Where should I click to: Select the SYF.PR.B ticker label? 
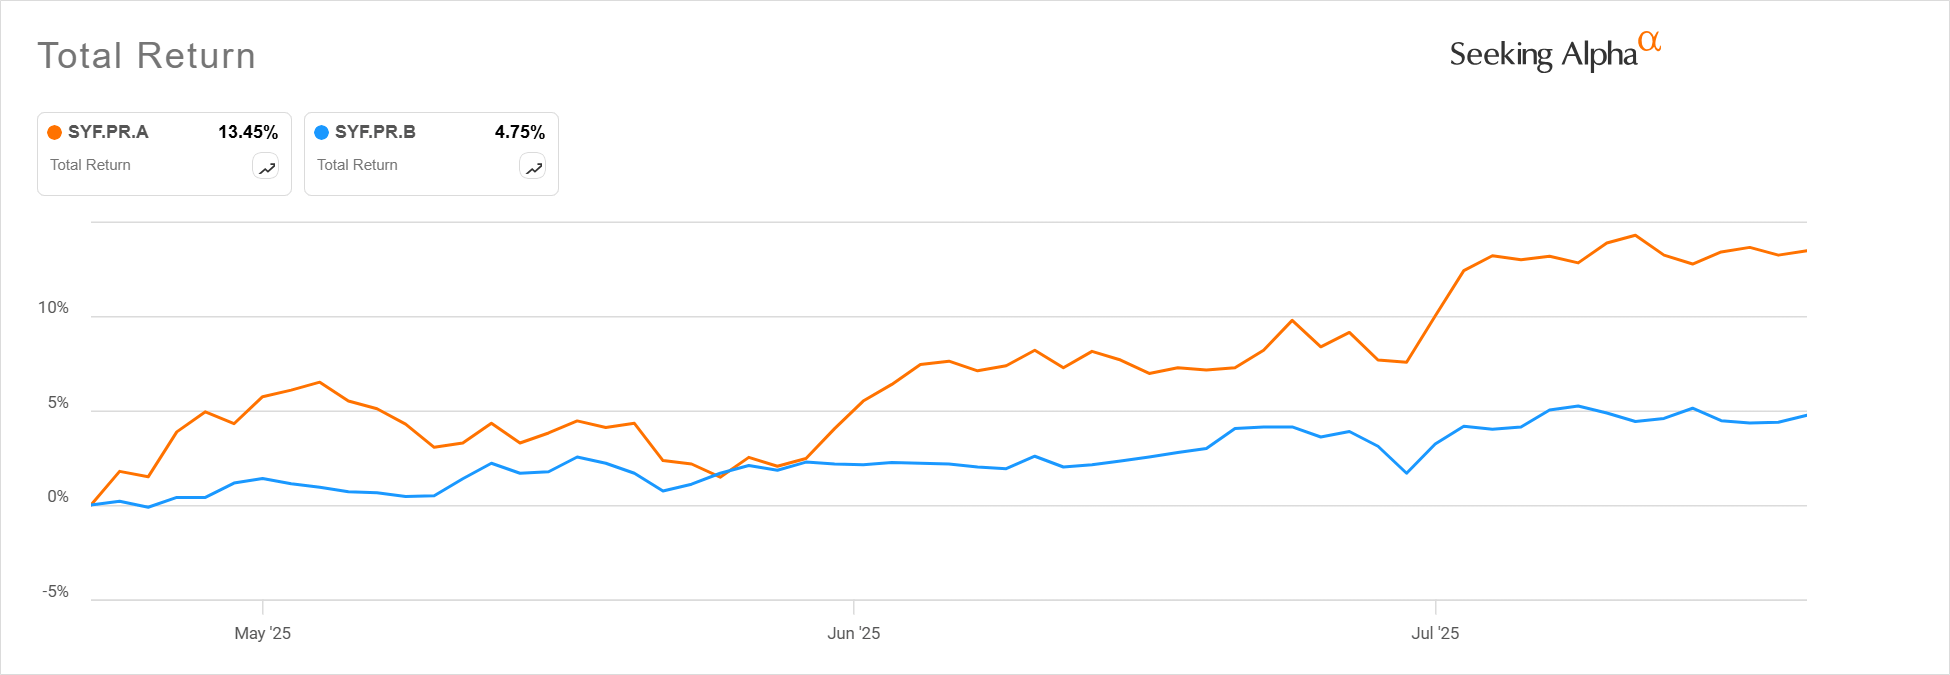[x=376, y=130]
